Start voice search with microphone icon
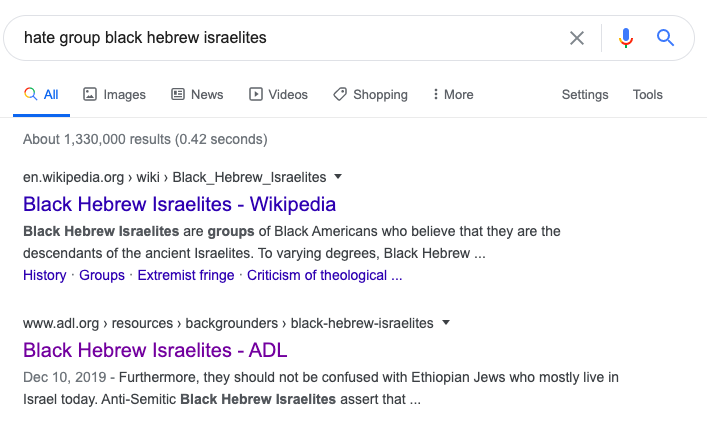 [626, 38]
